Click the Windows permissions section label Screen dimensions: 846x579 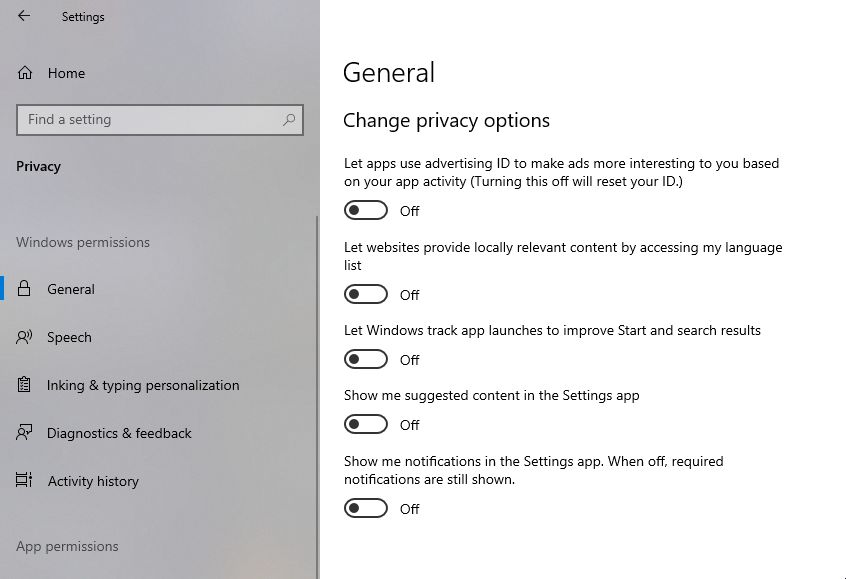pos(83,242)
